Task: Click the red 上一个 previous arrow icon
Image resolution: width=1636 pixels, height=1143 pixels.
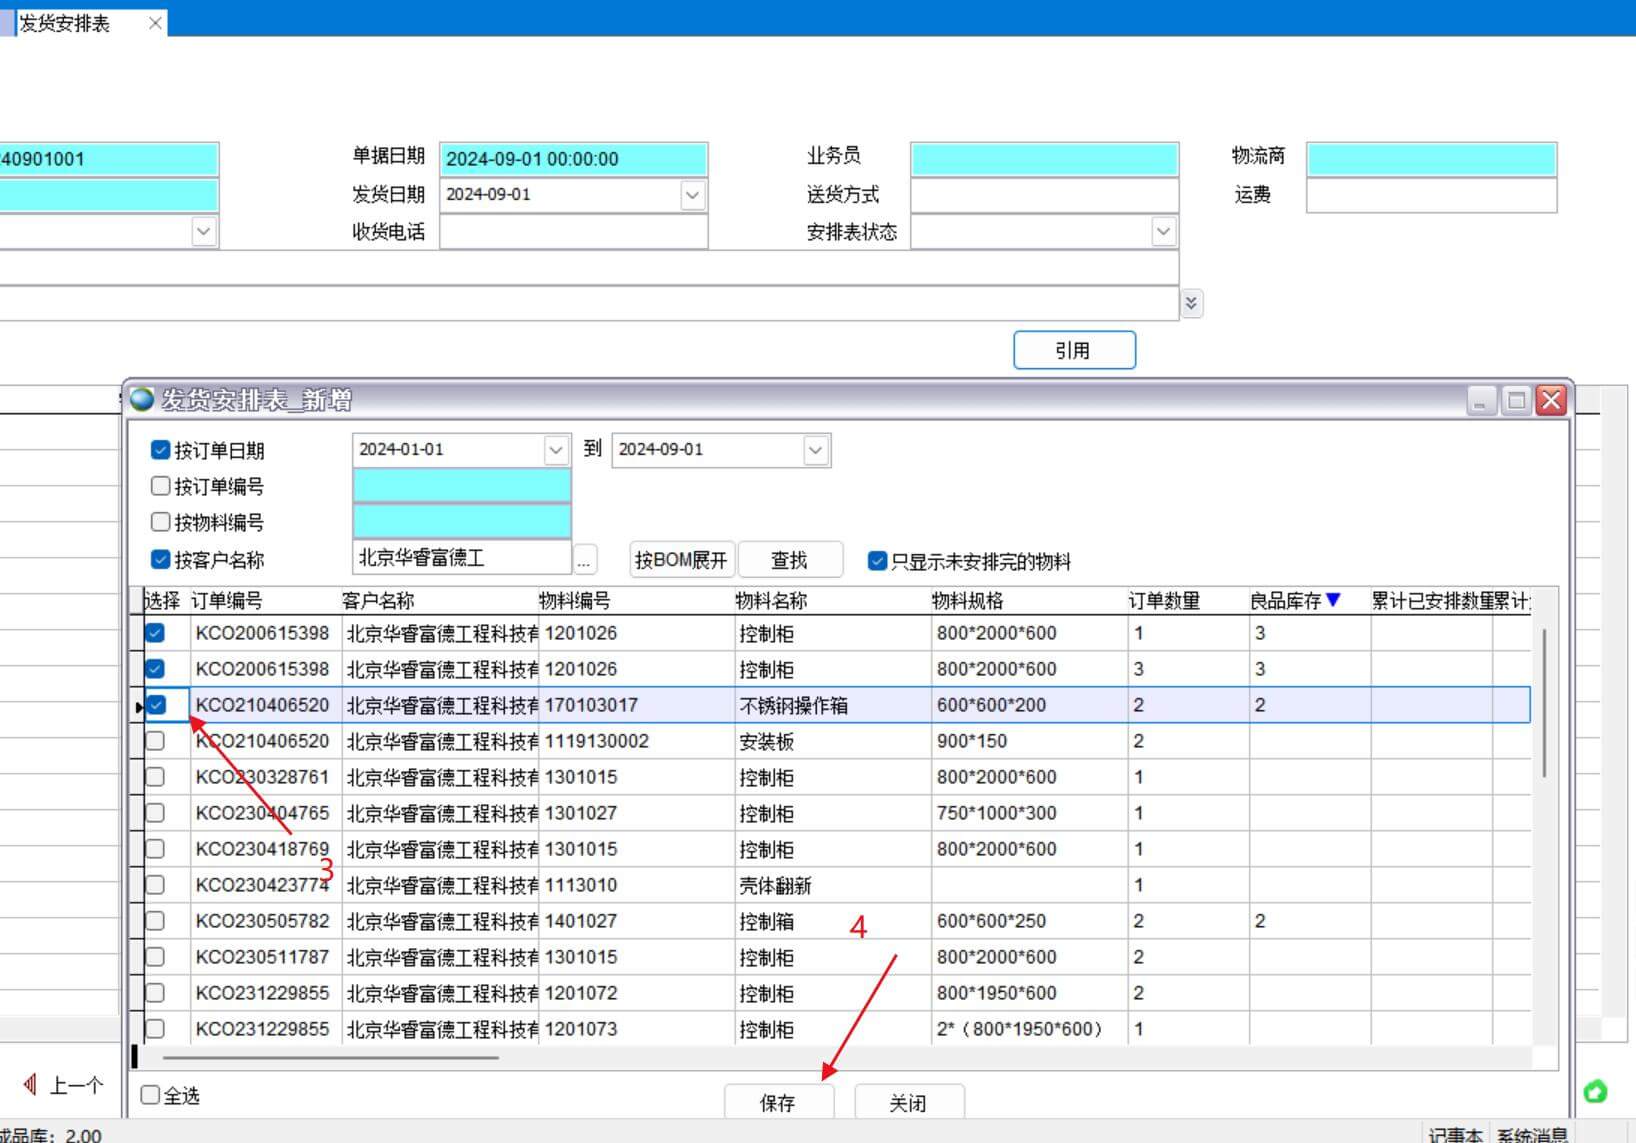Action: pos(30,1085)
